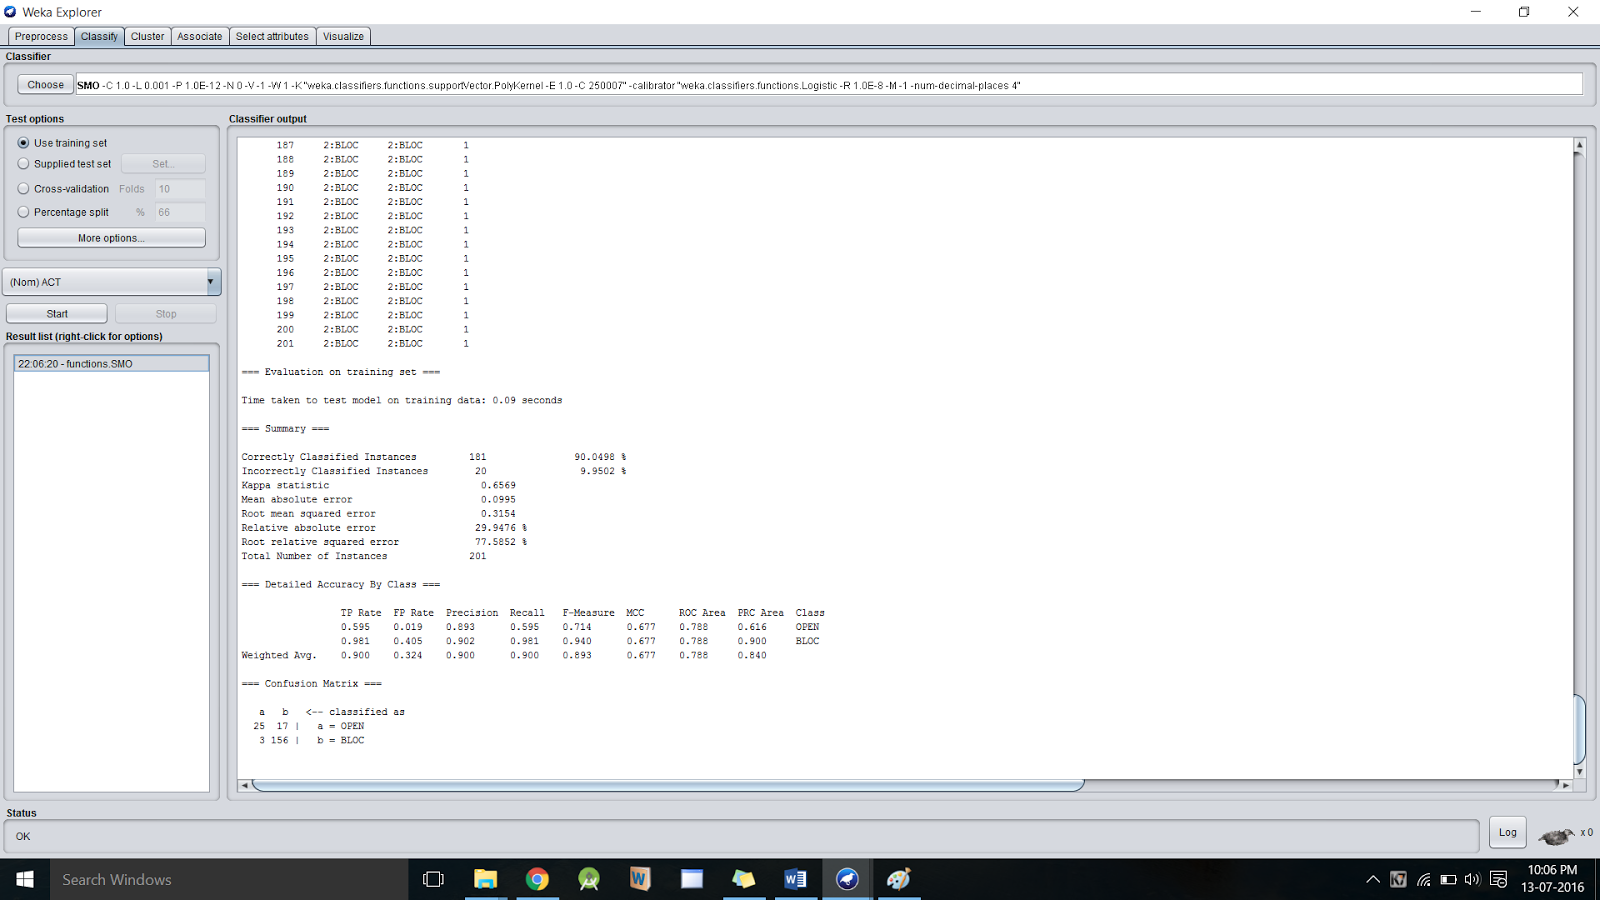The image size is (1600, 900).
Task: Launch Paint from the taskbar
Action: click(x=898, y=879)
